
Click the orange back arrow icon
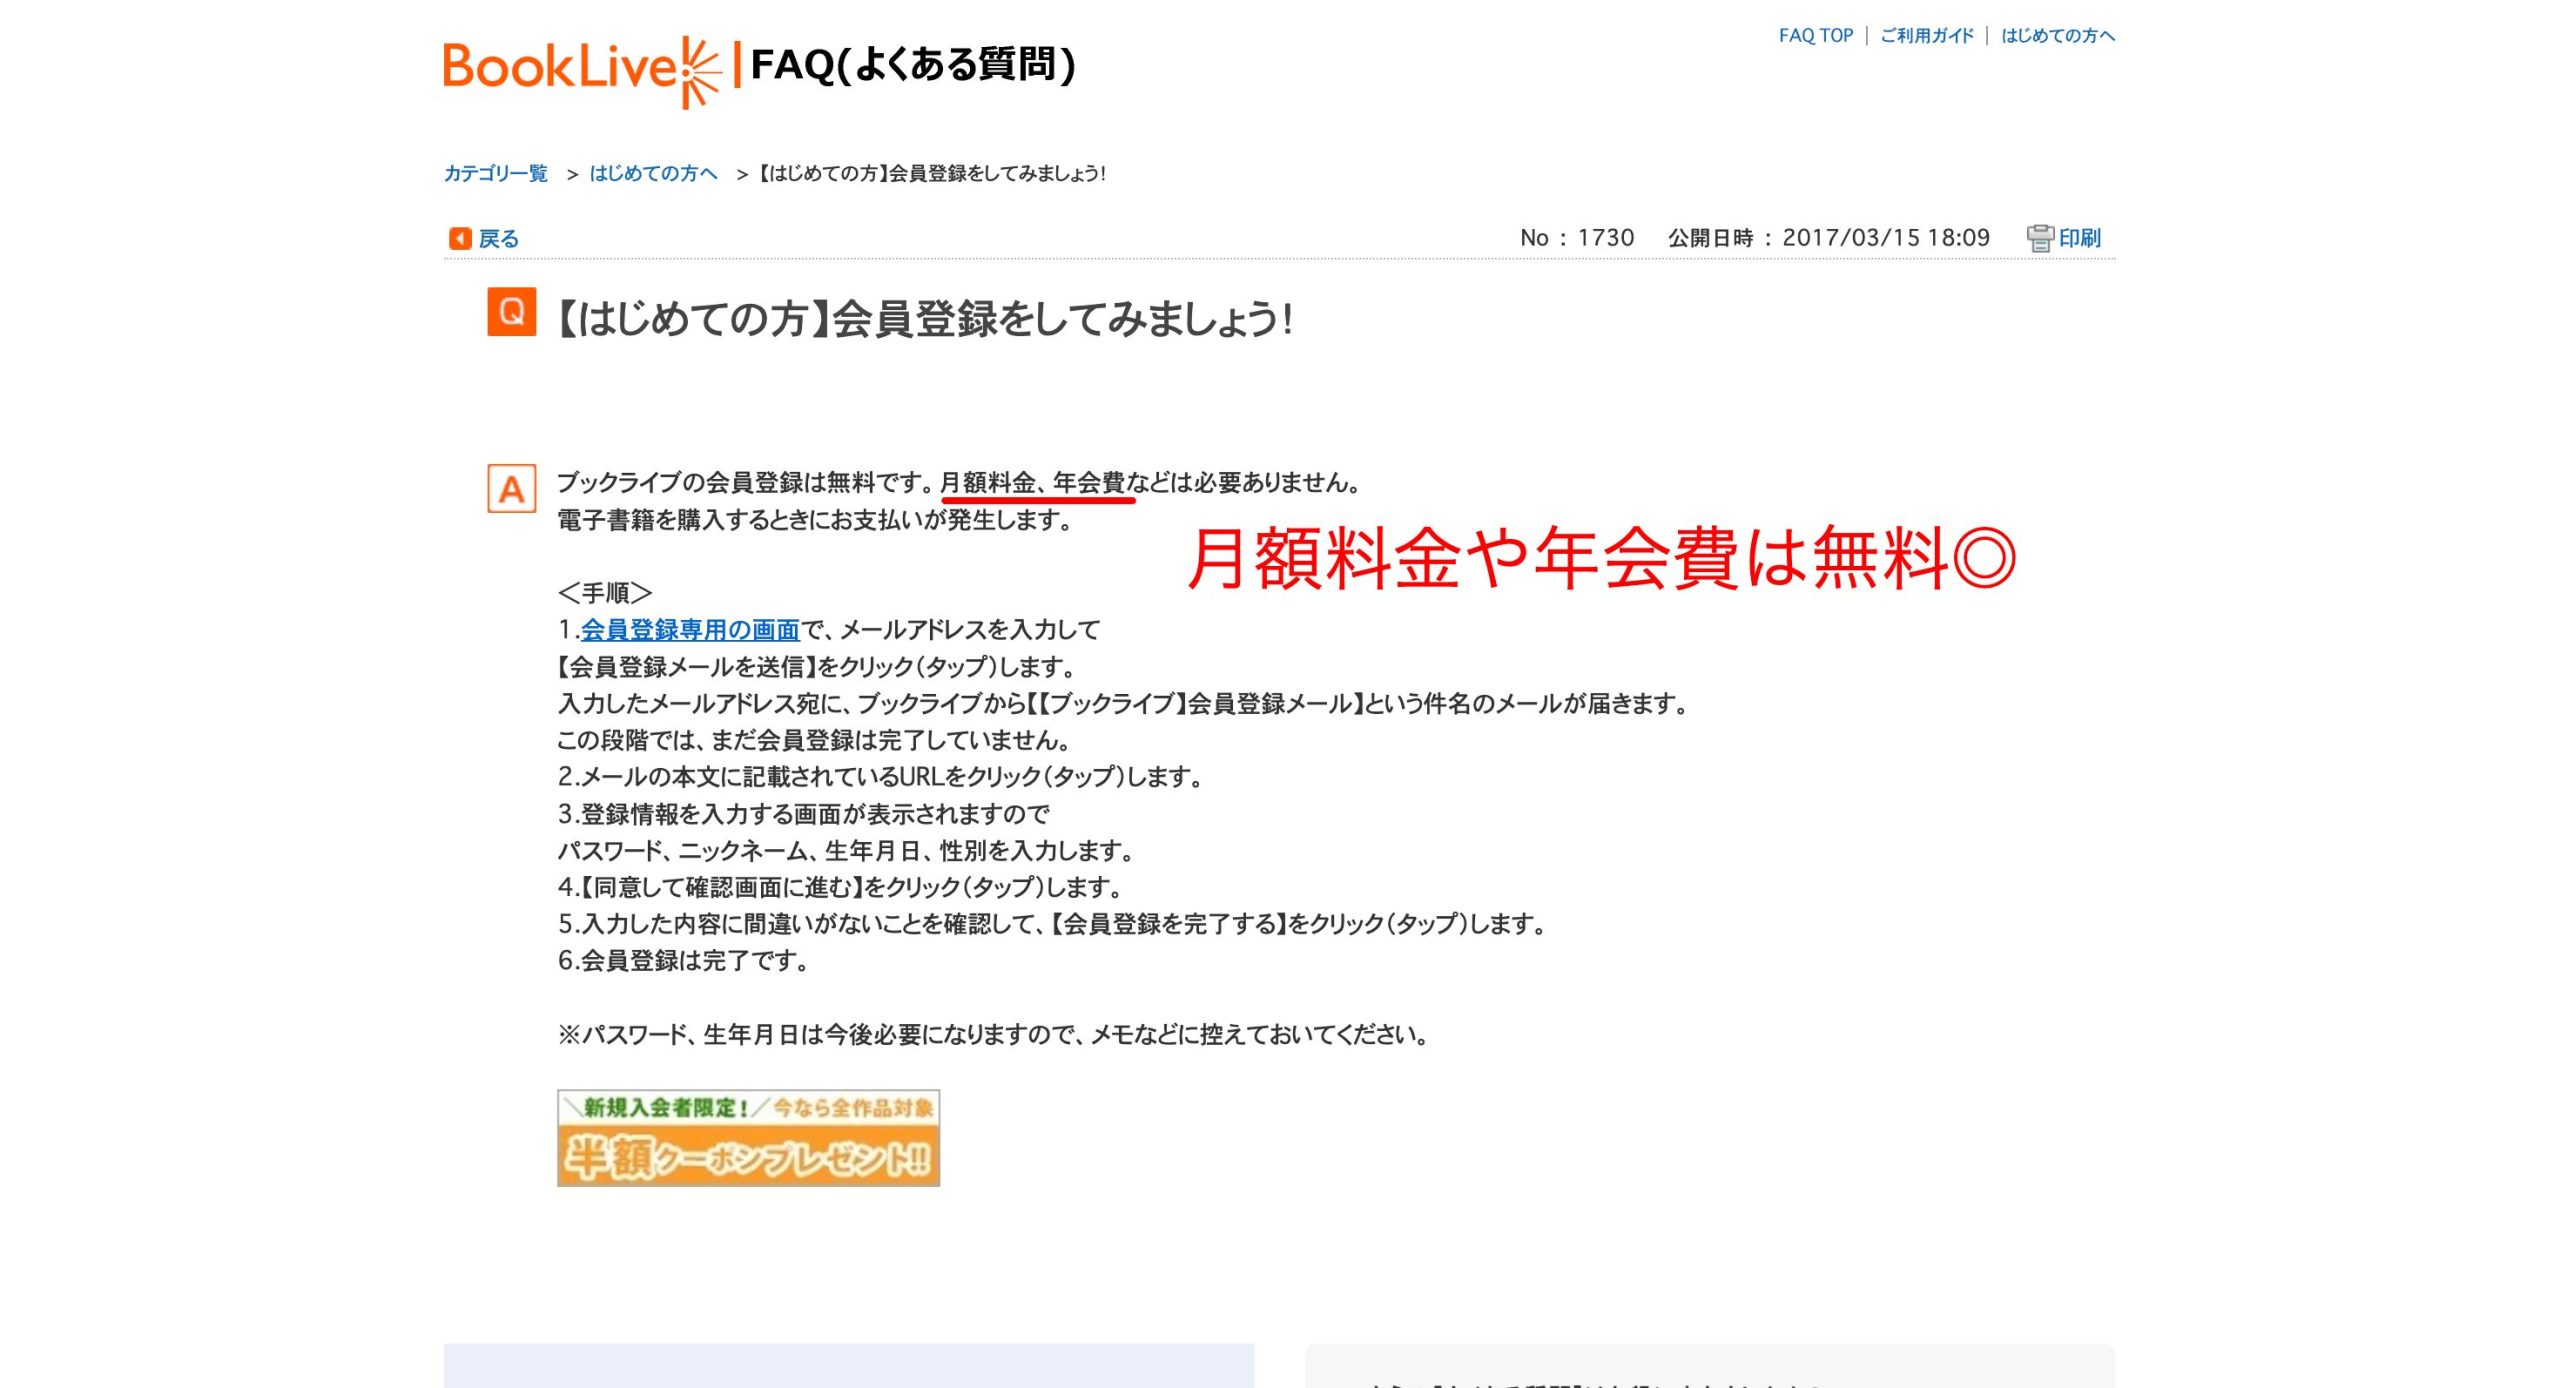coord(460,238)
